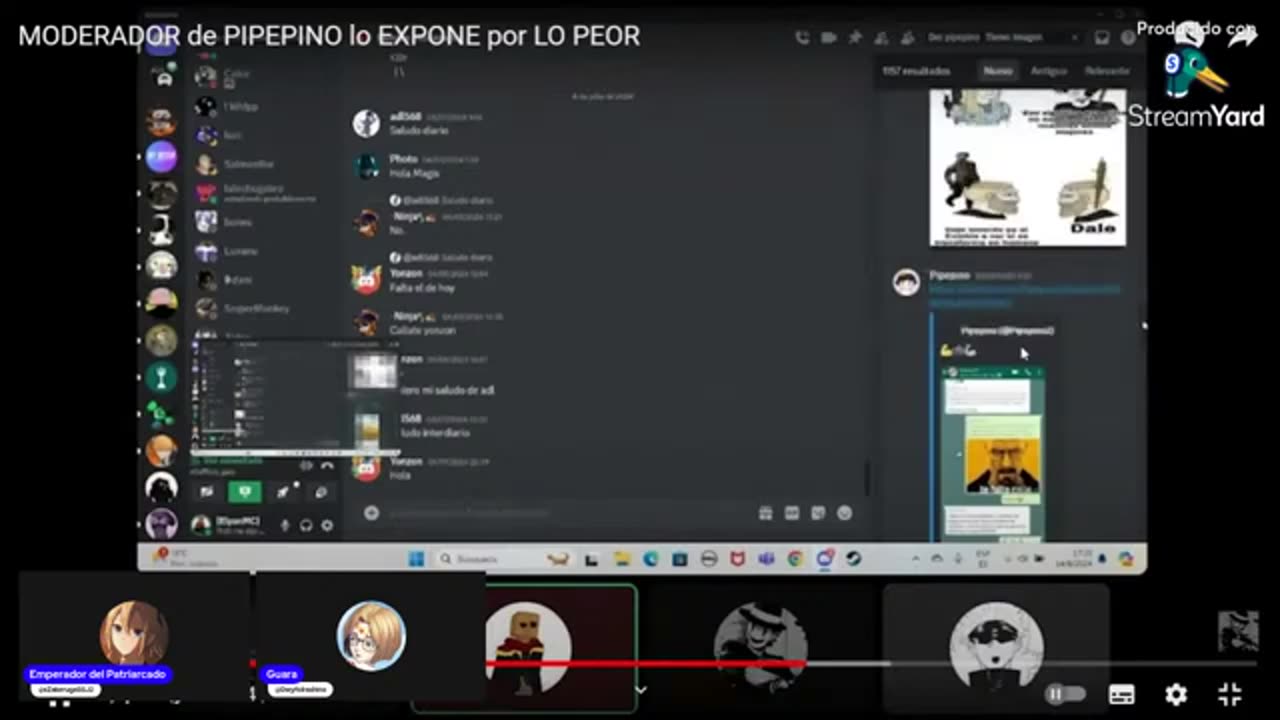This screenshot has height=720, width=1280.
Task: Open File Explorer from taskbar
Action: 622,559
